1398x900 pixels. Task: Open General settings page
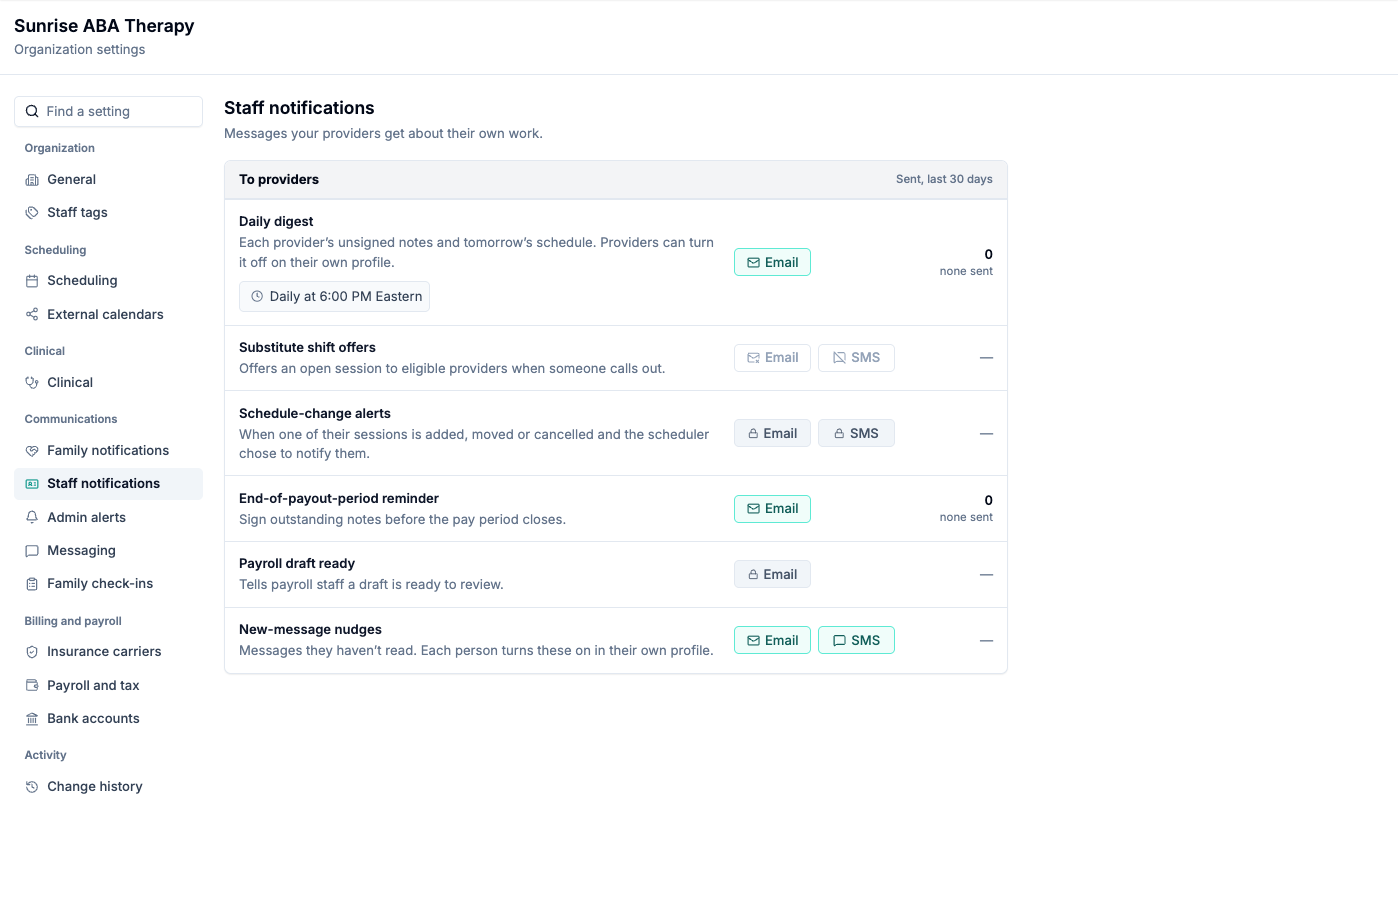coord(108,180)
